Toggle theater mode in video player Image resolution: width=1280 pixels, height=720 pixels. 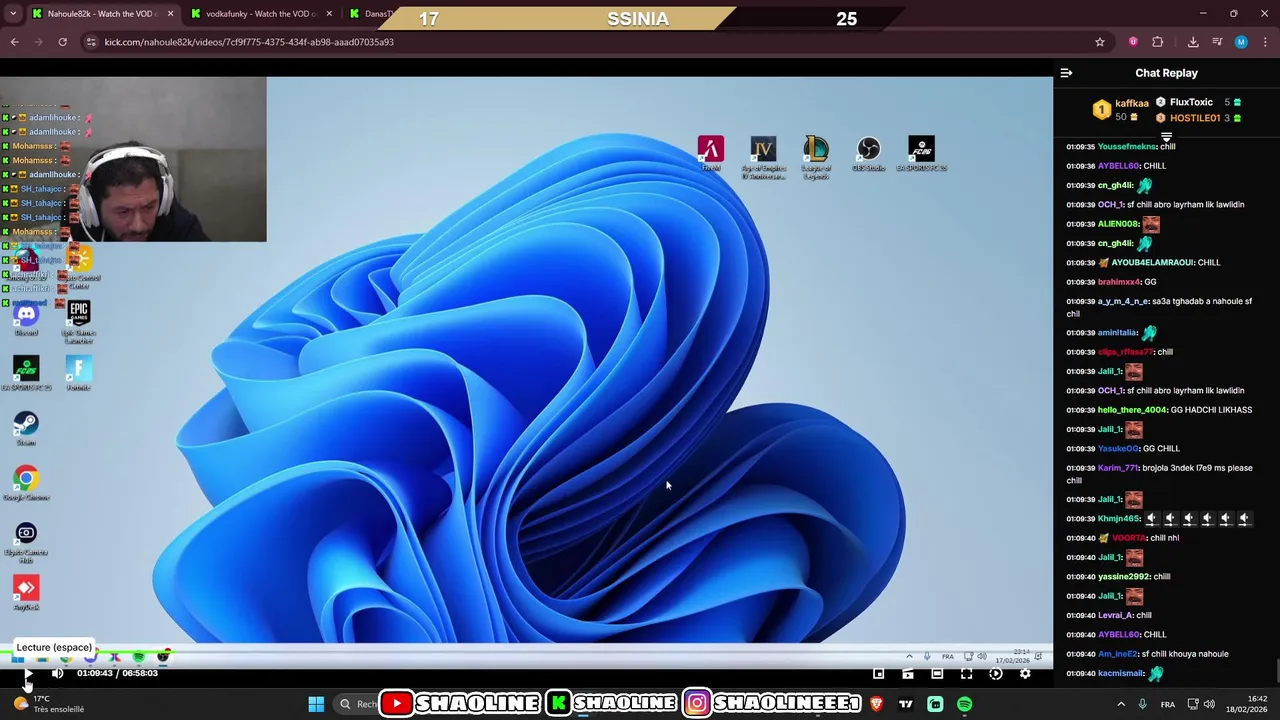point(937,674)
